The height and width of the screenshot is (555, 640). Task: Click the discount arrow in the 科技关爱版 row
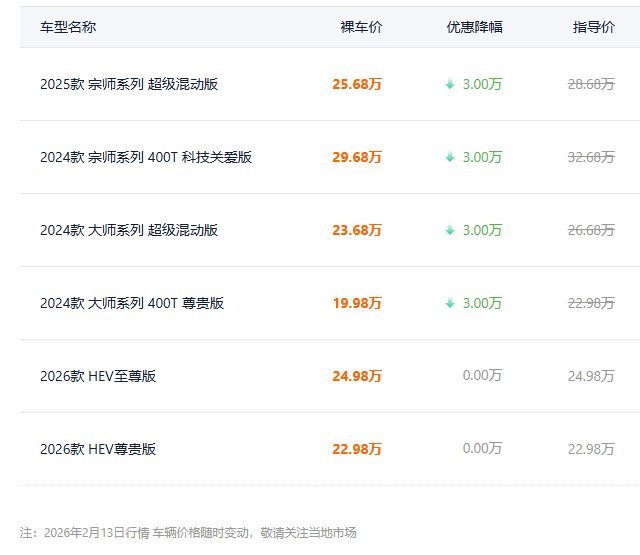click(450, 158)
